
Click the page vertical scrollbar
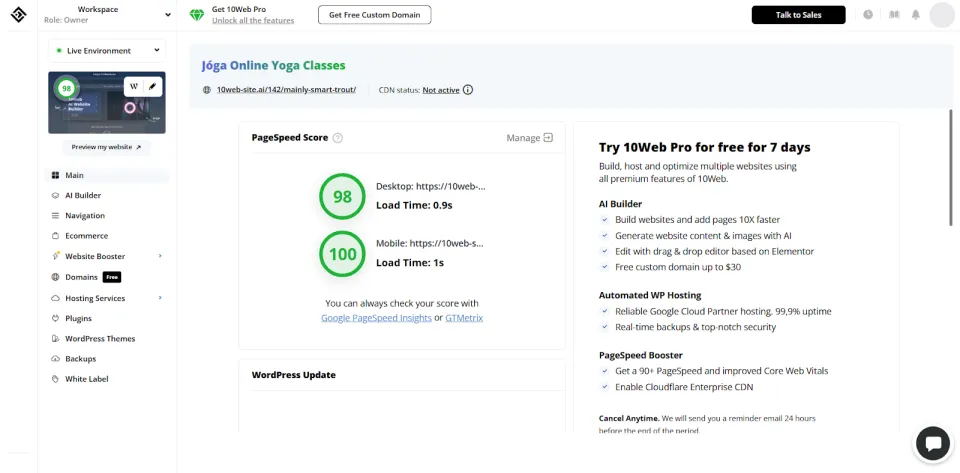(951, 167)
